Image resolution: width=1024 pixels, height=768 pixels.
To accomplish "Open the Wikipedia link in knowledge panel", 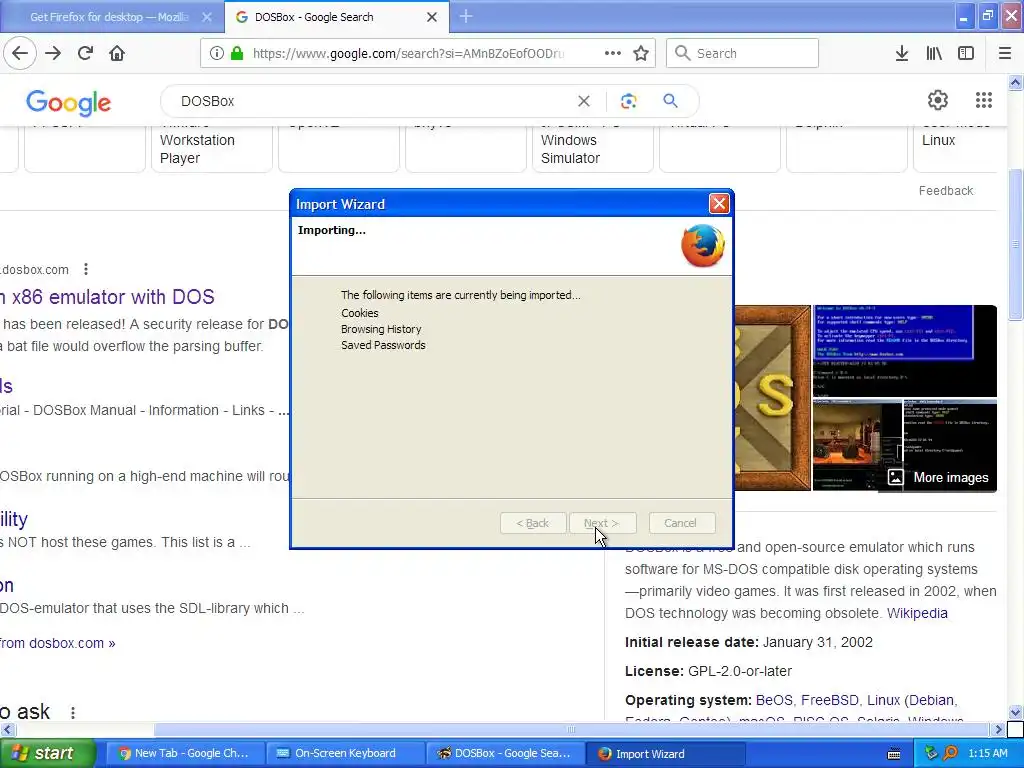I will (917, 613).
